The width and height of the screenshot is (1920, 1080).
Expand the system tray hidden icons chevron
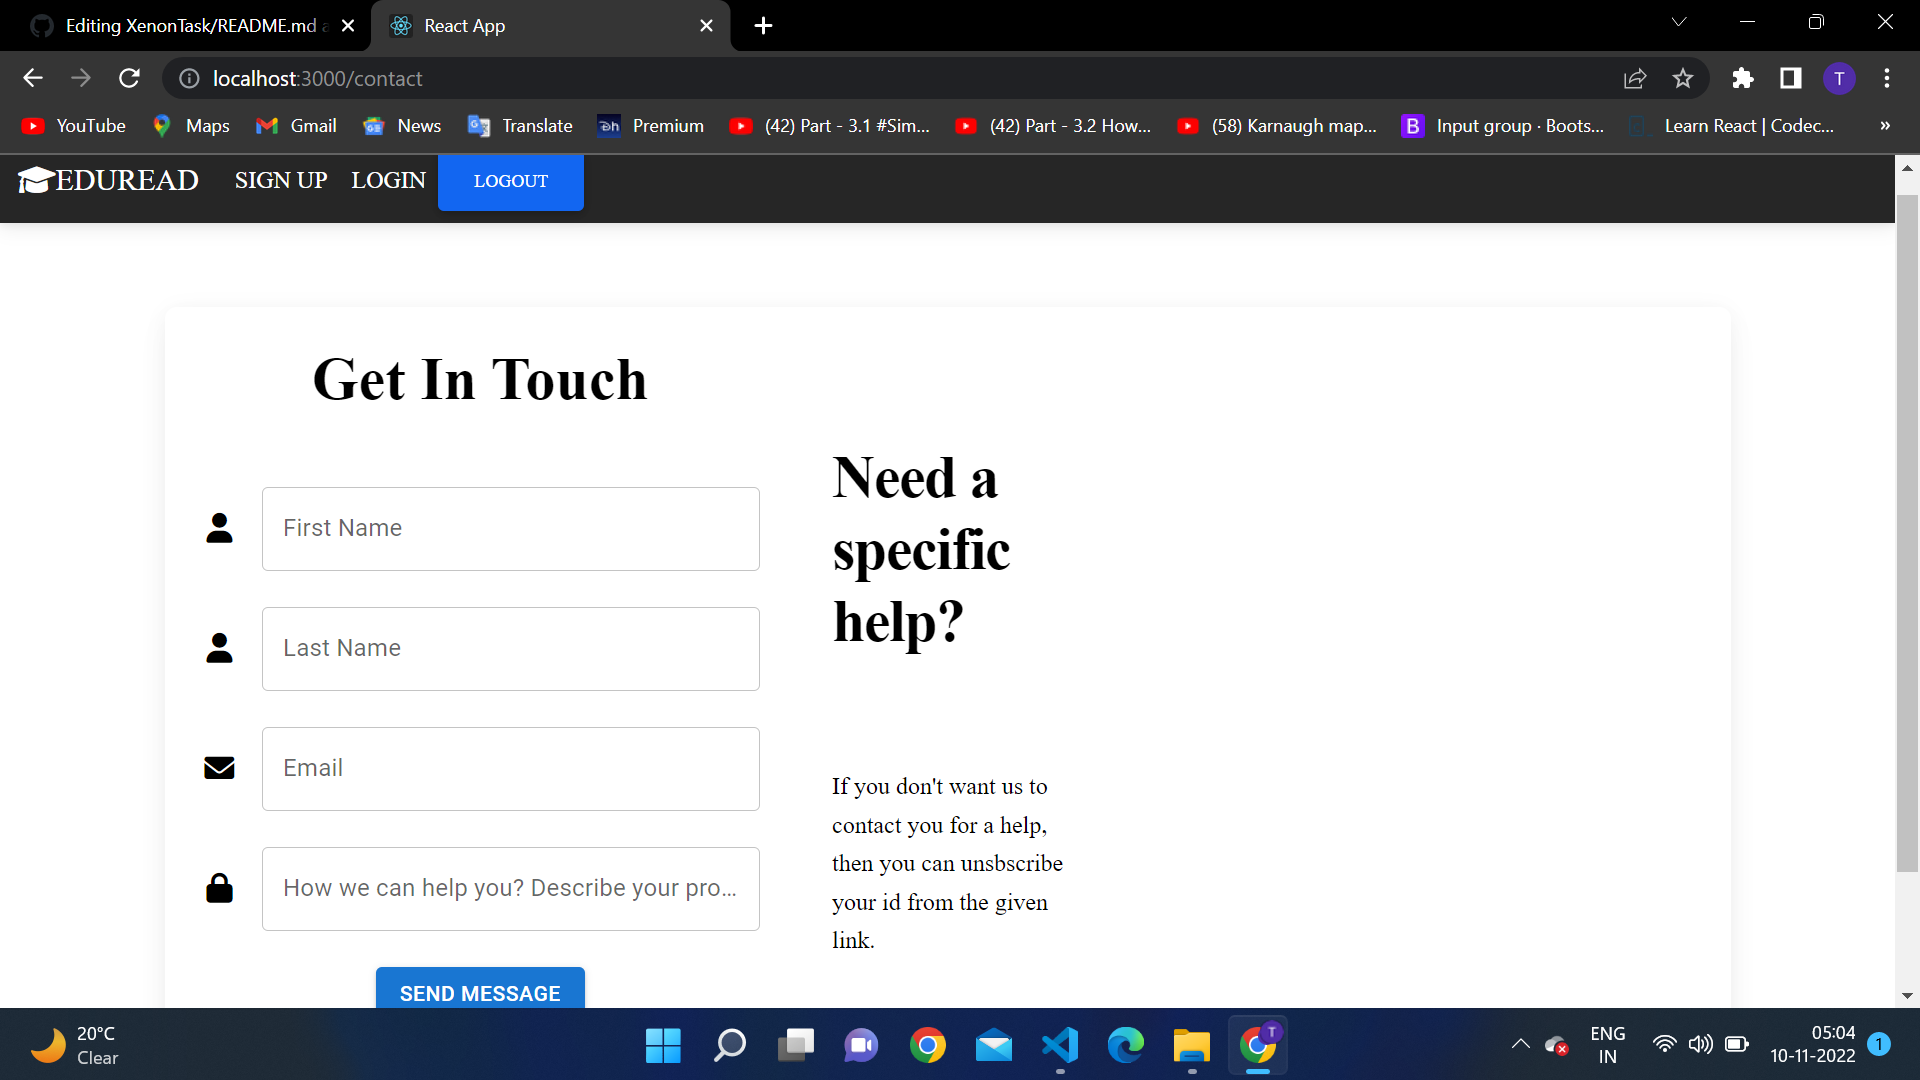click(1520, 1045)
